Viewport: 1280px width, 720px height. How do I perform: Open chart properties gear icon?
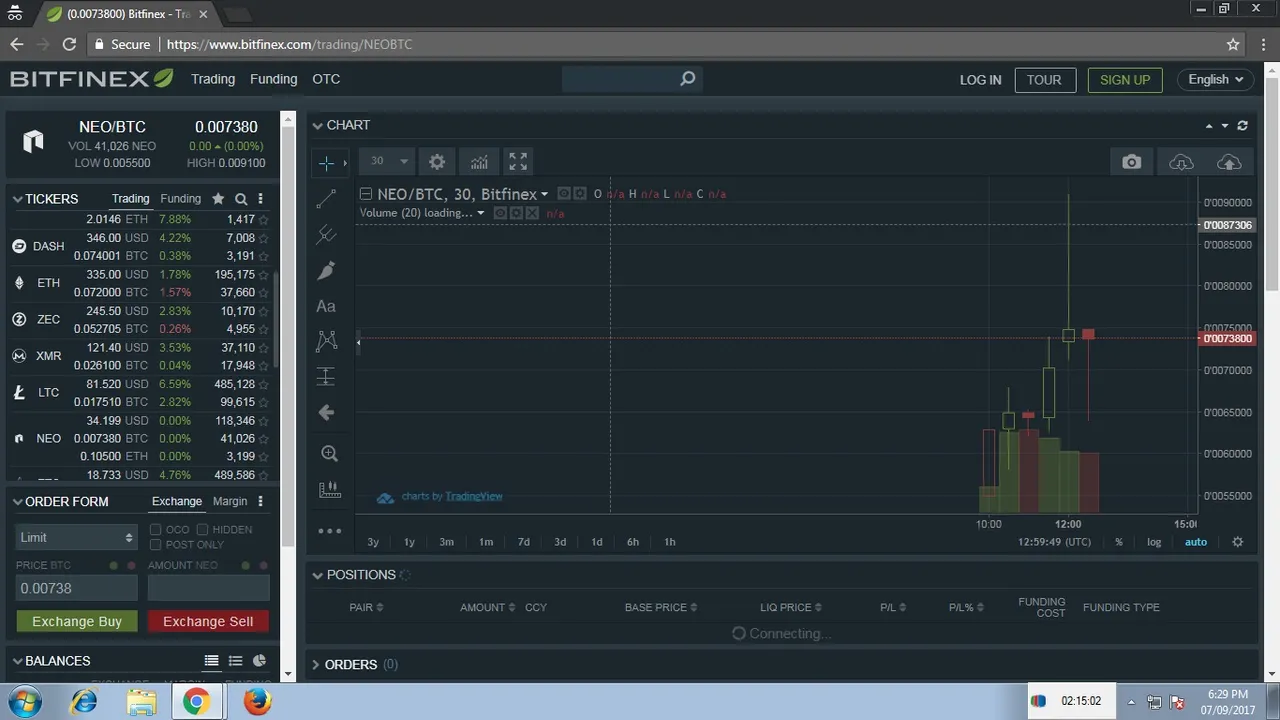437,161
